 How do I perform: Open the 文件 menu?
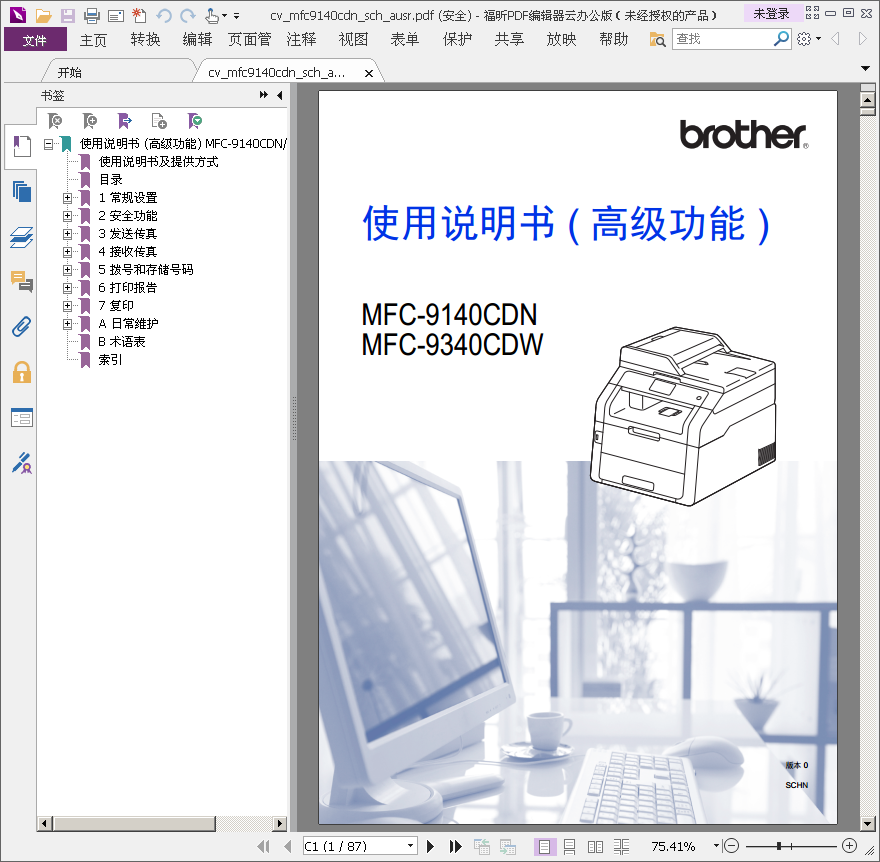35,40
